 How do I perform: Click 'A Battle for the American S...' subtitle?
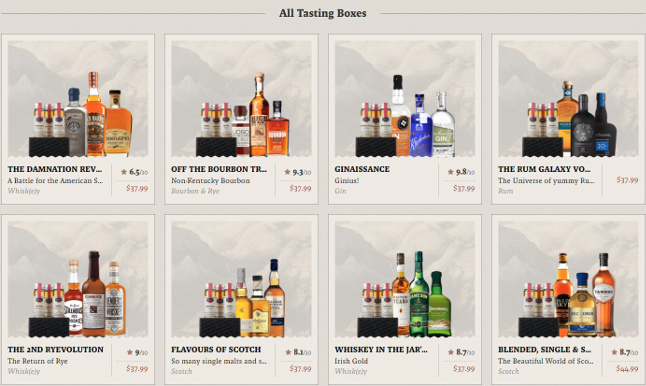click(55, 180)
